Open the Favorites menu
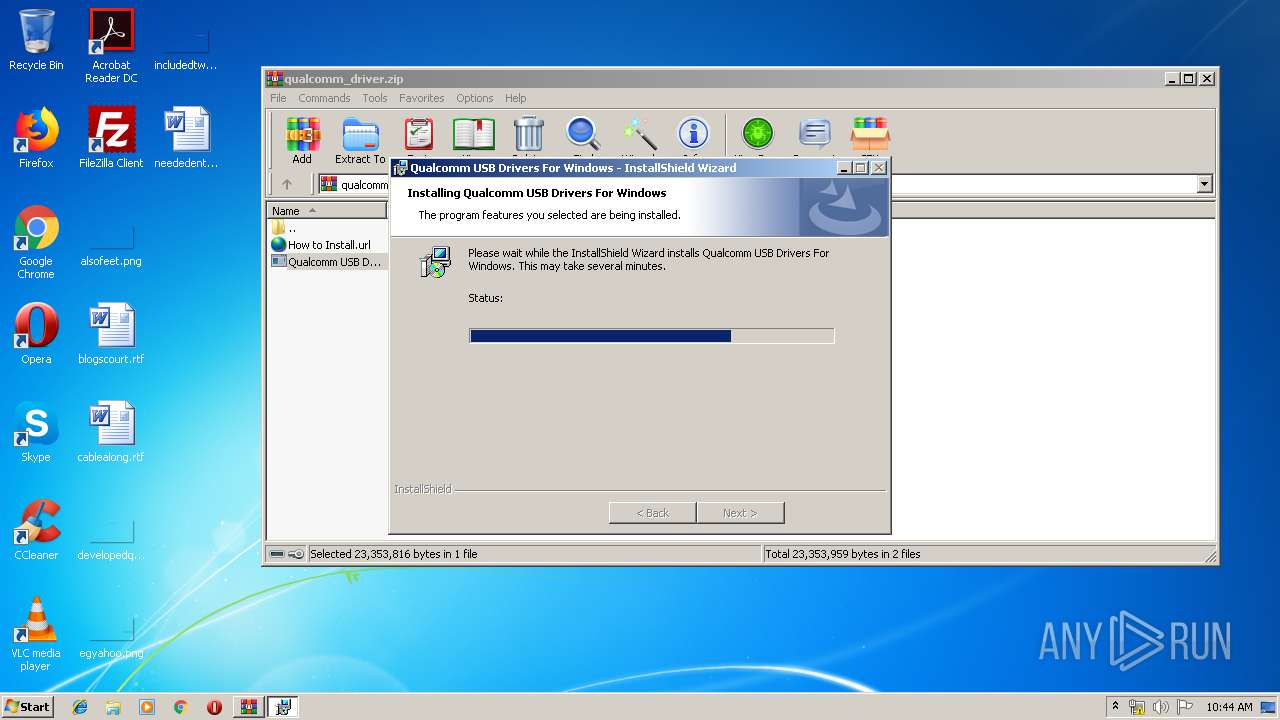Viewport: 1280px width, 720px height. pyautogui.click(x=421, y=98)
